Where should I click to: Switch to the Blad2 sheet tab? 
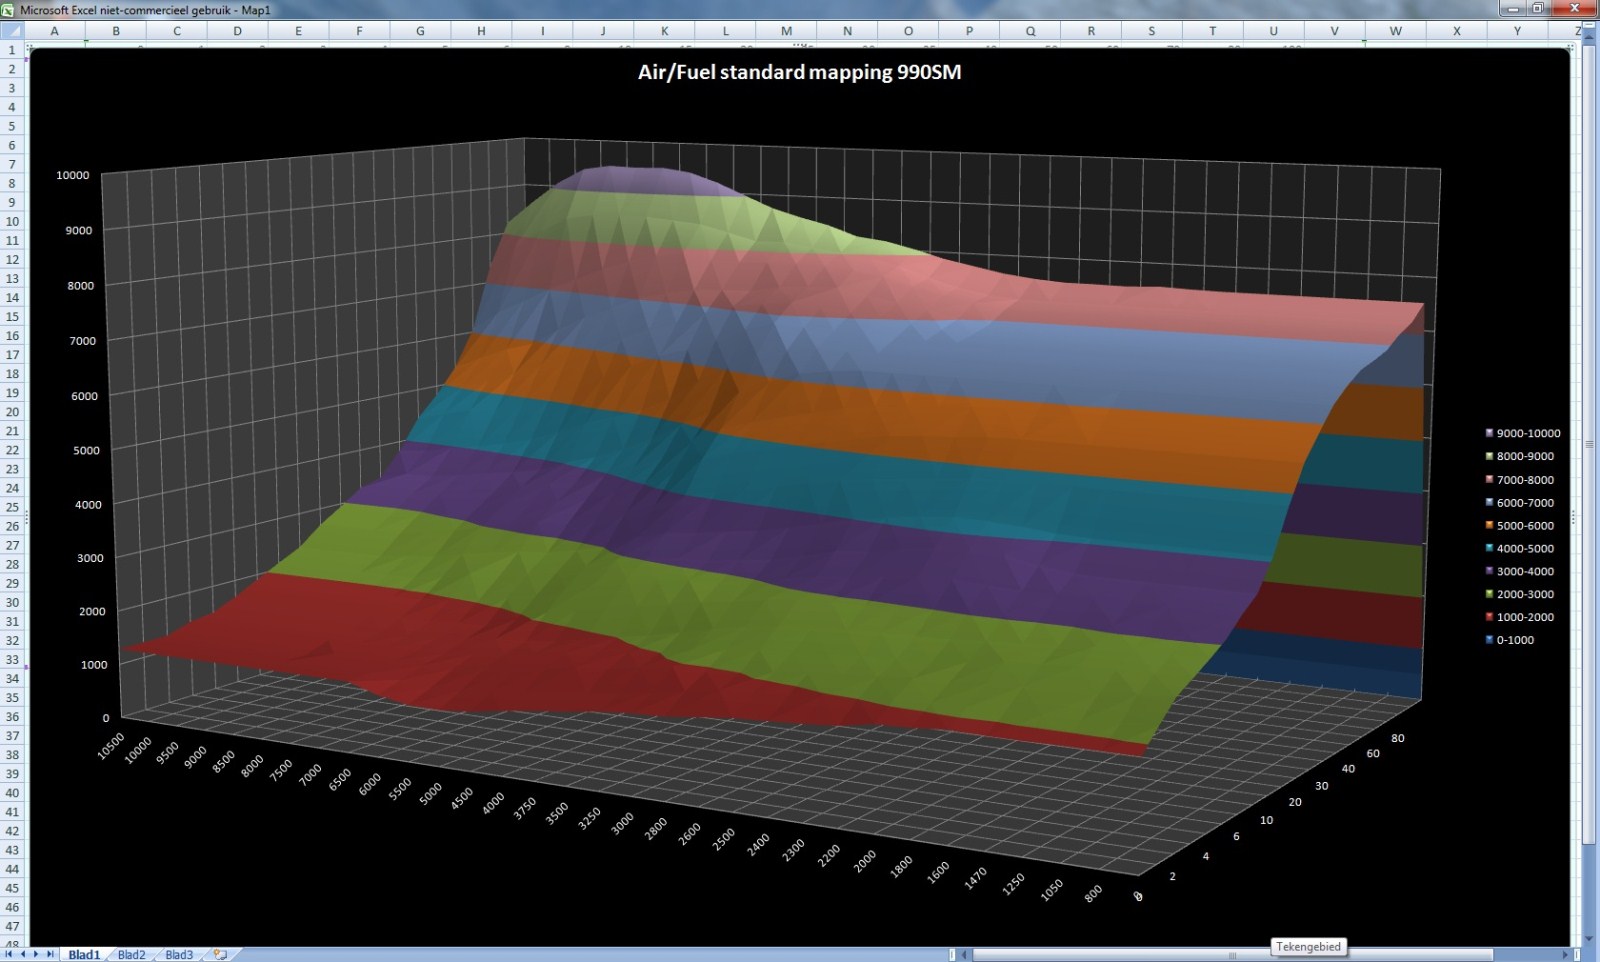132,954
